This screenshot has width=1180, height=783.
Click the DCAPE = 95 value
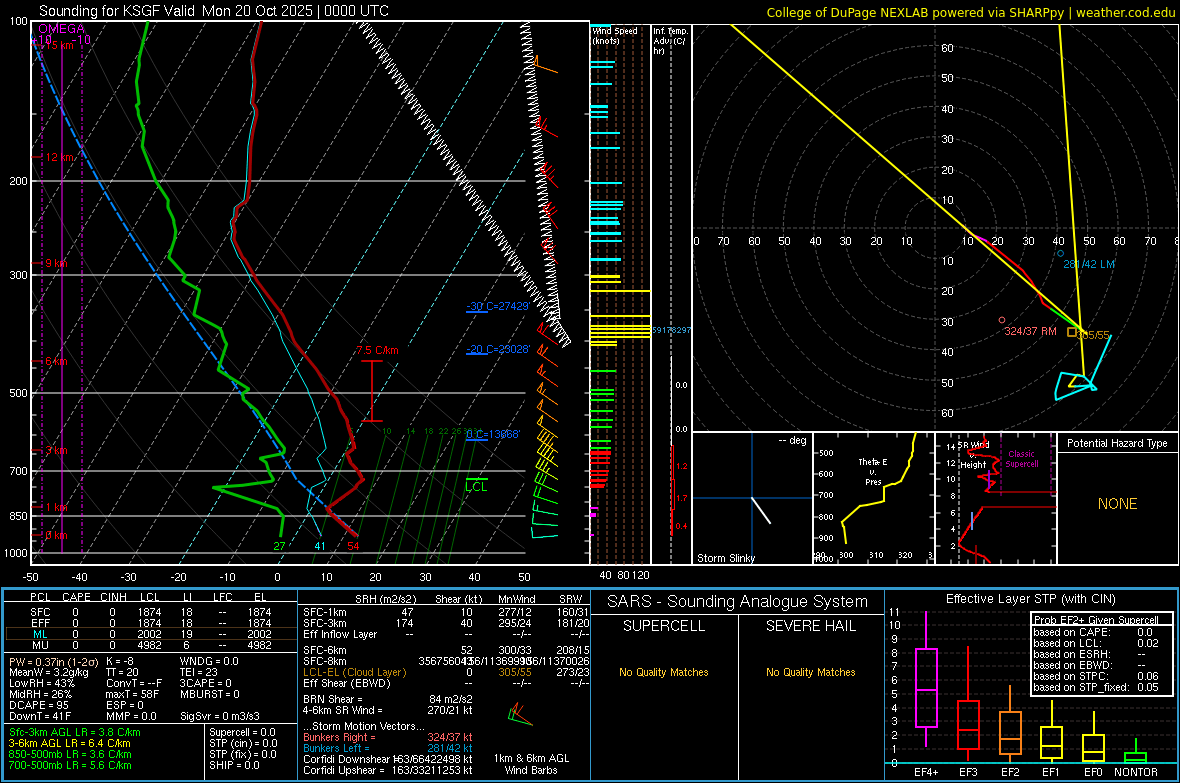click(37, 705)
